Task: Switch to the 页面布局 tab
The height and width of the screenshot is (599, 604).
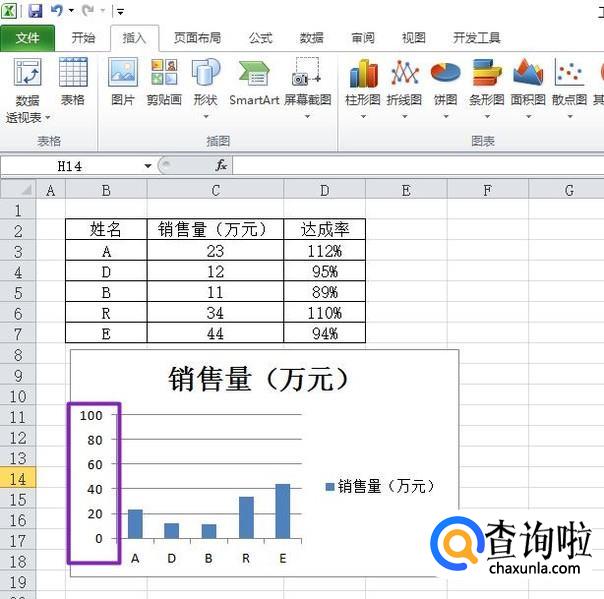Action: pyautogui.click(x=198, y=38)
